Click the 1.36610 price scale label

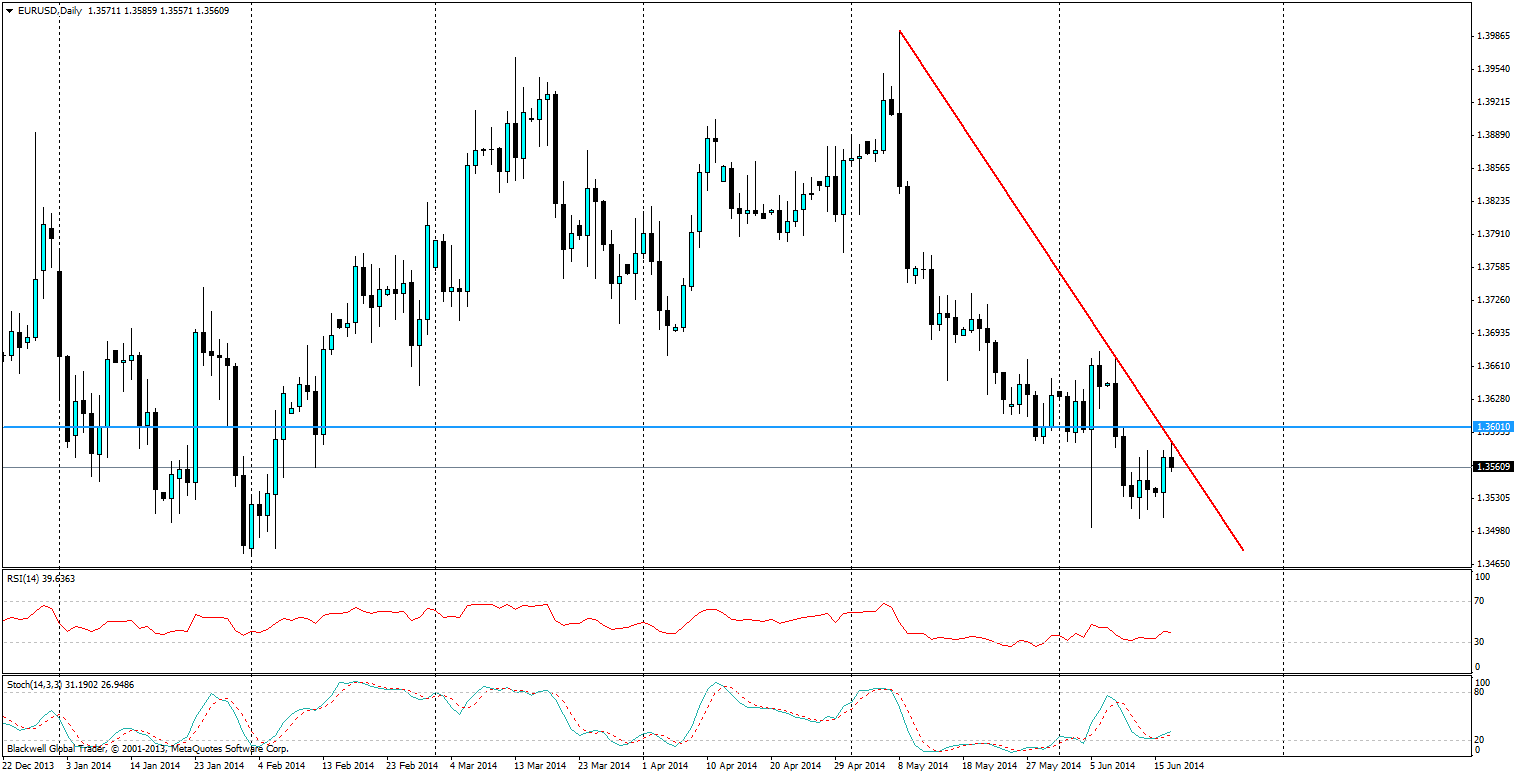click(x=1492, y=366)
